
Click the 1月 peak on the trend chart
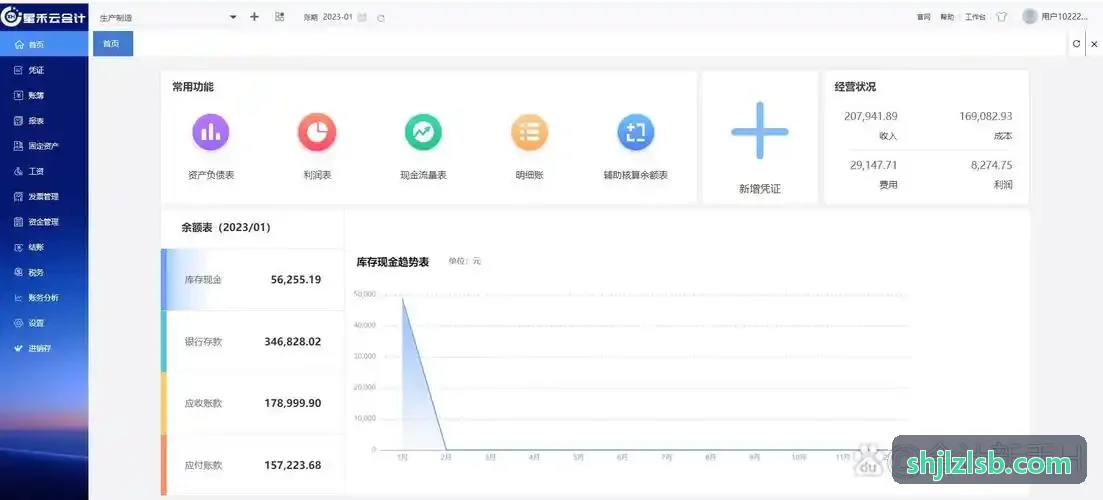[x=402, y=297]
